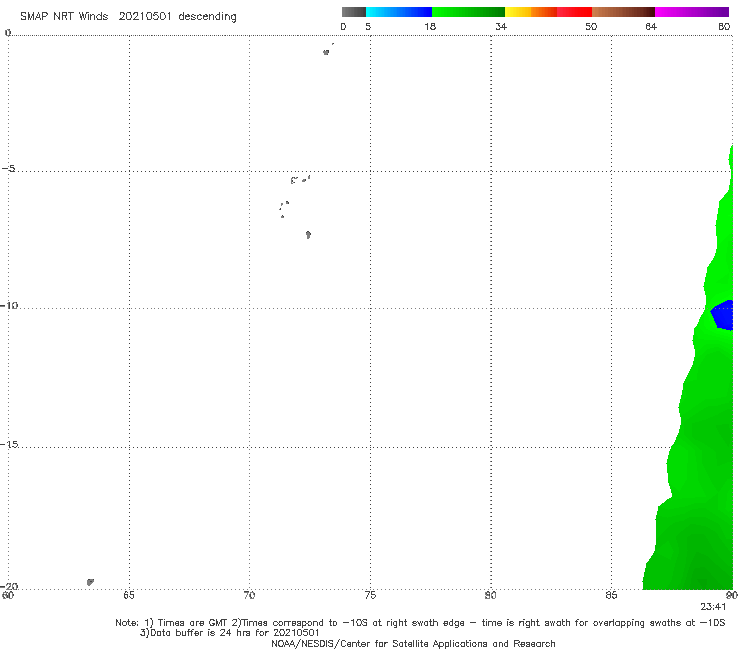740x650 pixels.
Task: Click the date '20210501' in the title
Action: click(x=145, y=17)
